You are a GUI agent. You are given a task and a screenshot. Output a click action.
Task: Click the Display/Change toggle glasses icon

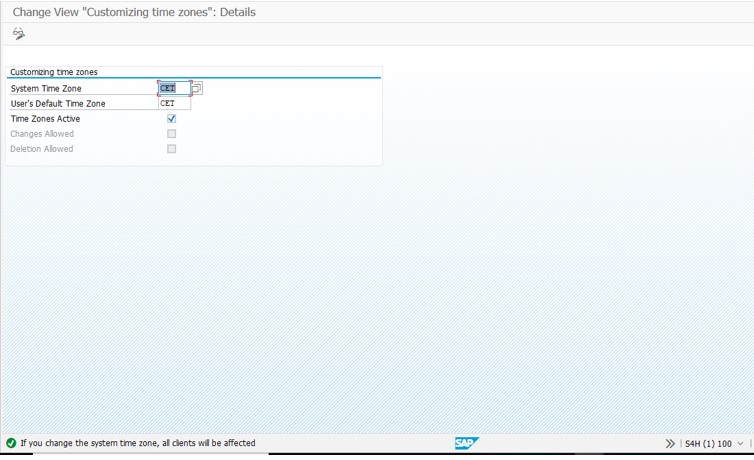pyautogui.click(x=18, y=34)
